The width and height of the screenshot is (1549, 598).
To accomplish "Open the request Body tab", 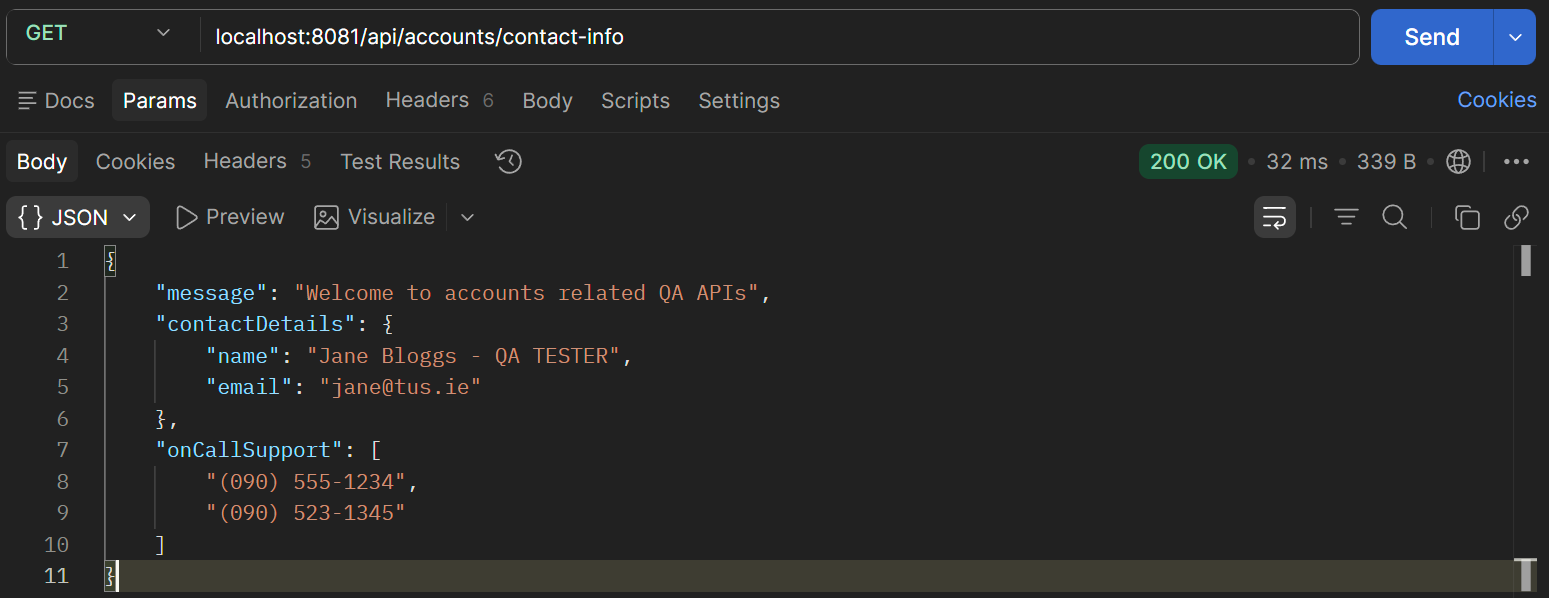I will coord(548,101).
